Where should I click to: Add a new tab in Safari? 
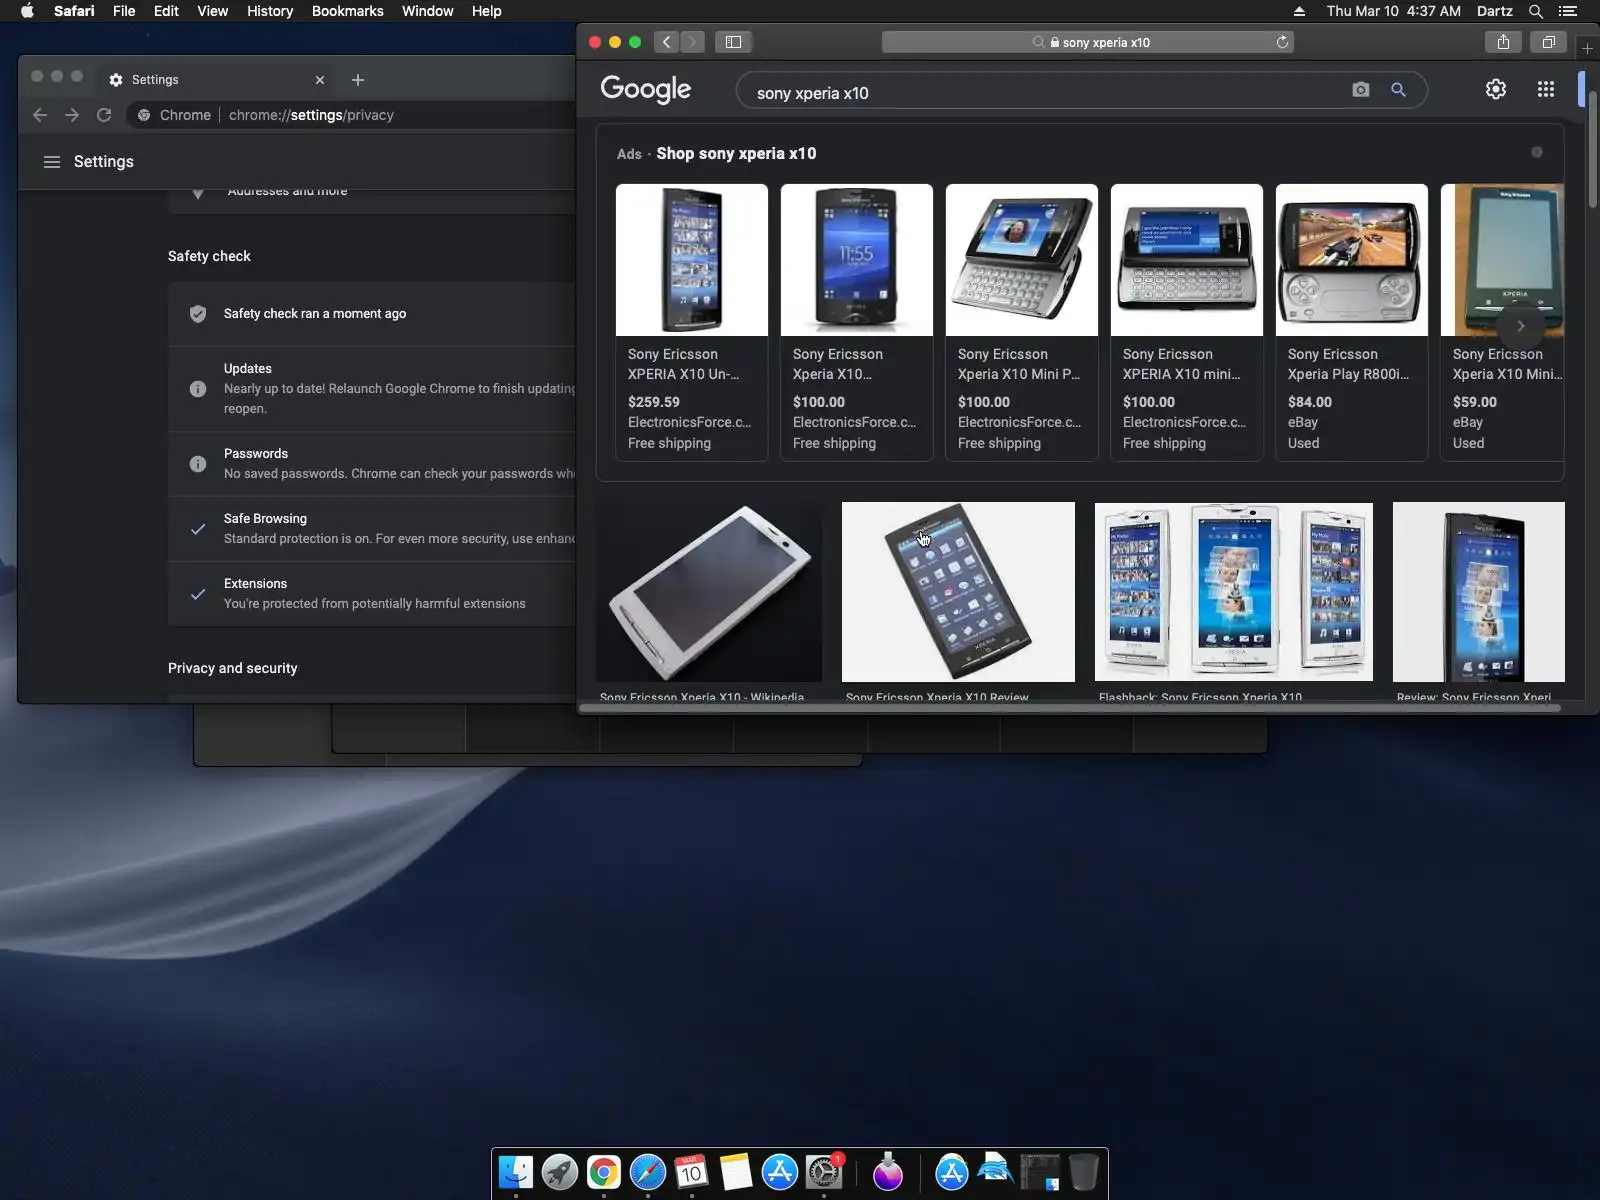point(1587,48)
